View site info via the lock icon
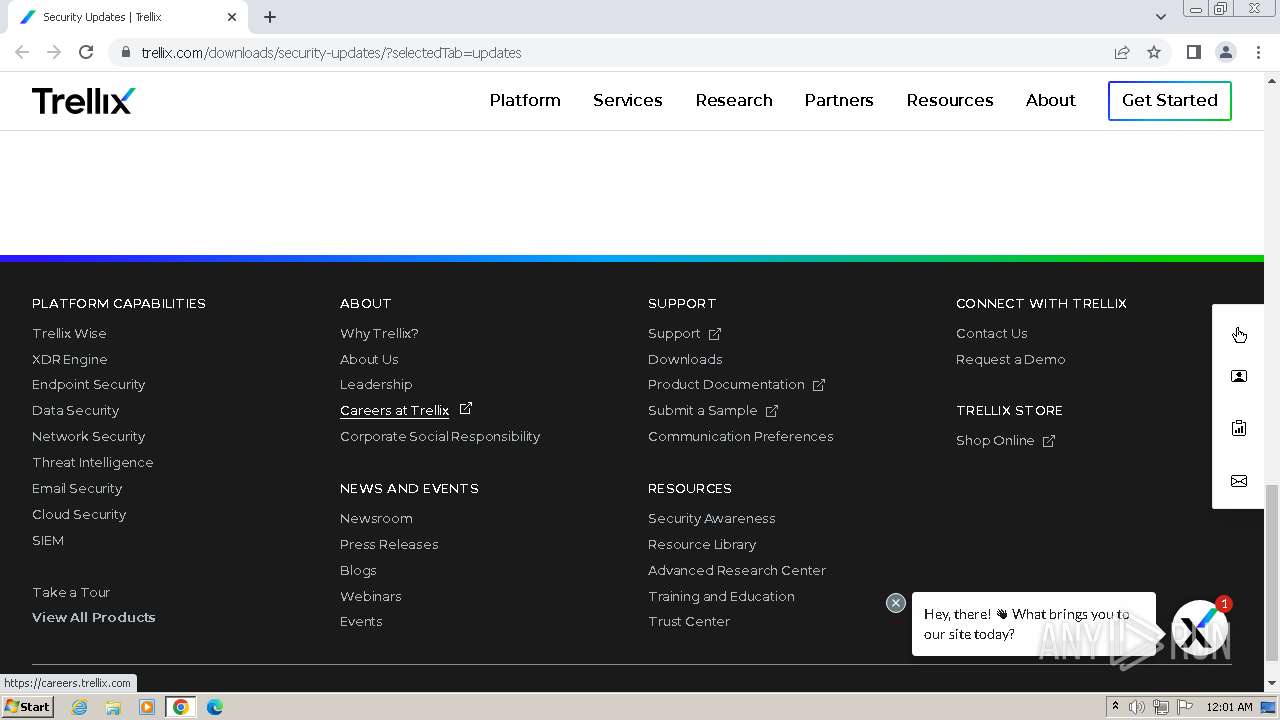Viewport: 1280px width, 720px height. pyautogui.click(x=125, y=52)
